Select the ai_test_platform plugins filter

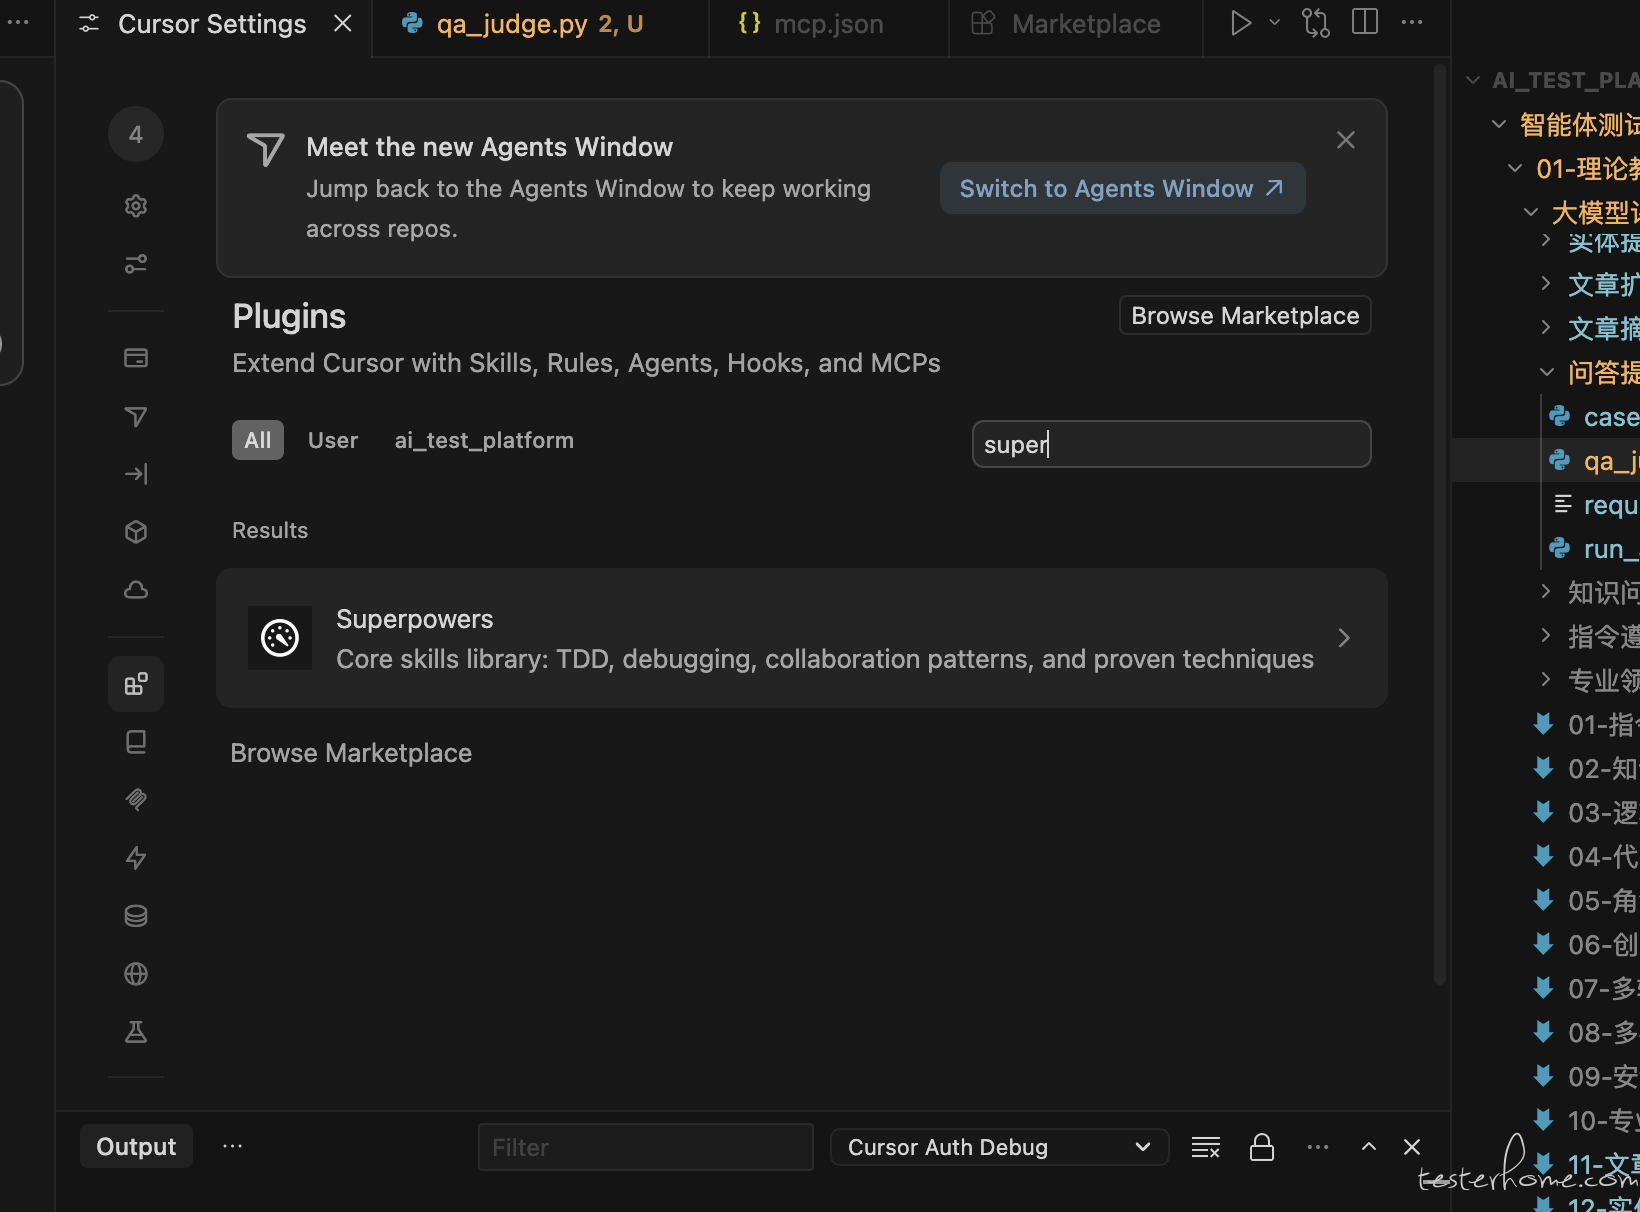[484, 440]
